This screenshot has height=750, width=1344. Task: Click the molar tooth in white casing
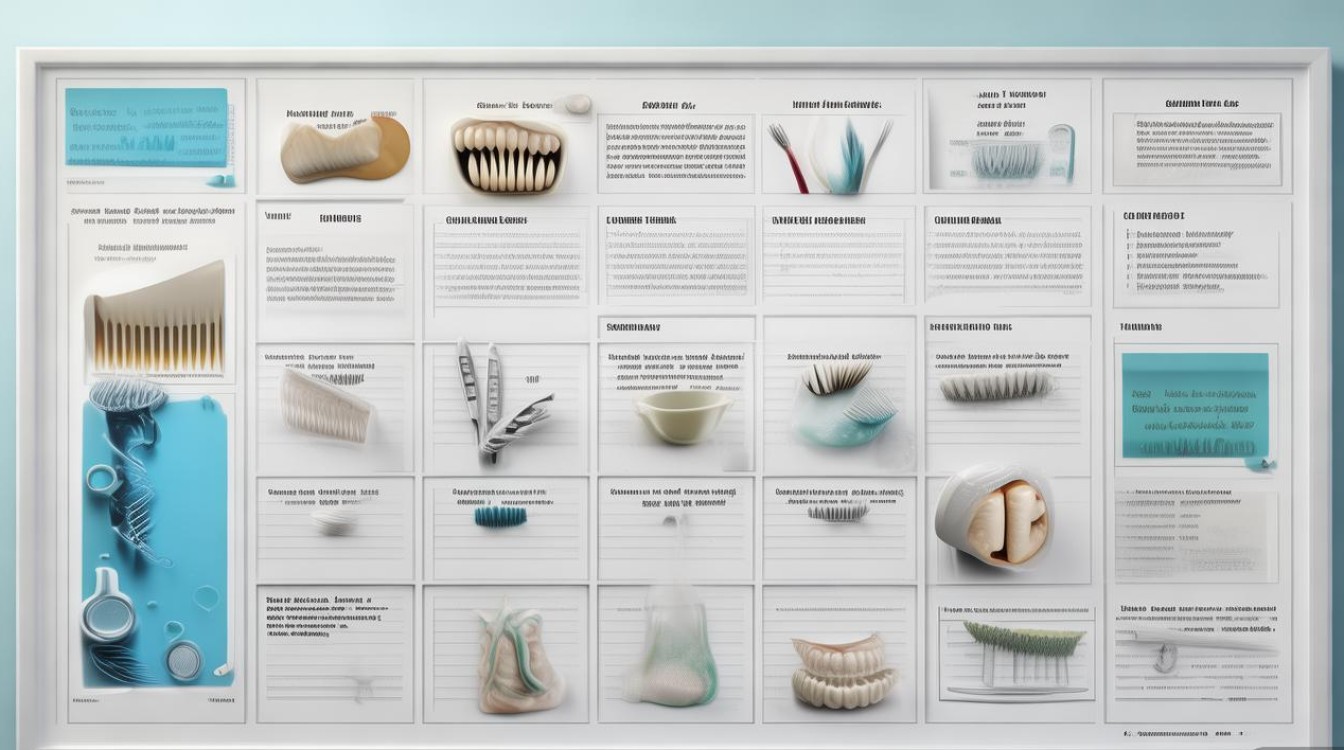coord(993,518)
